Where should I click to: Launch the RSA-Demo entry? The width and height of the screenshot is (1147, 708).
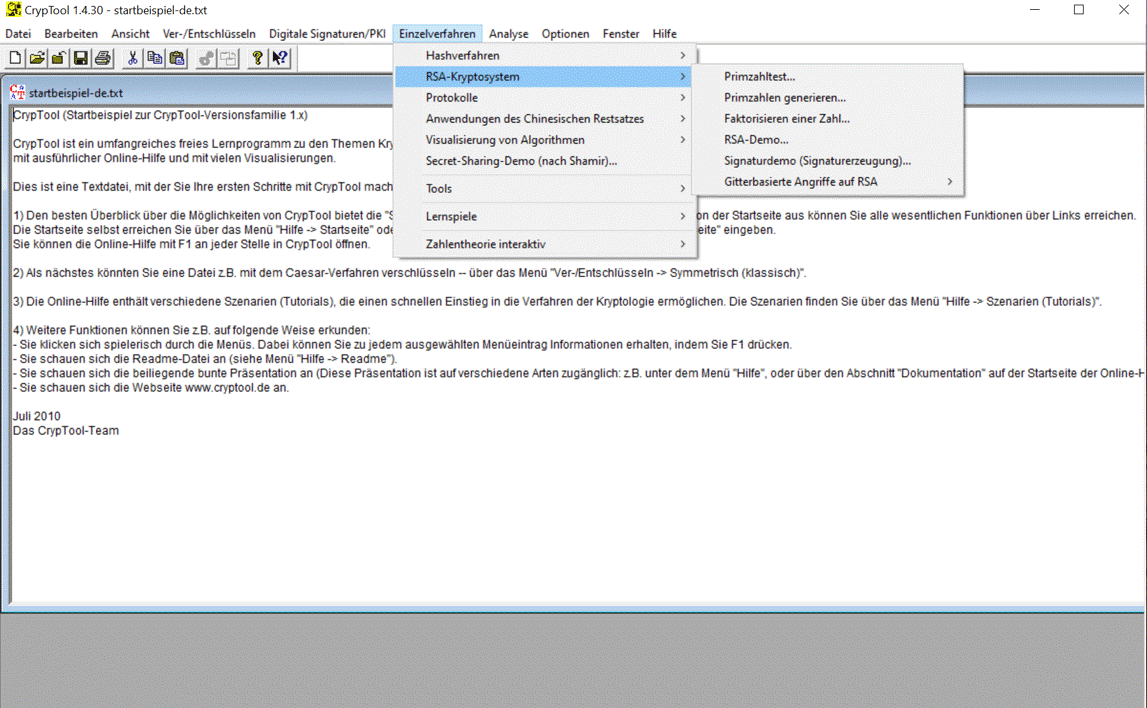(827, 140)
